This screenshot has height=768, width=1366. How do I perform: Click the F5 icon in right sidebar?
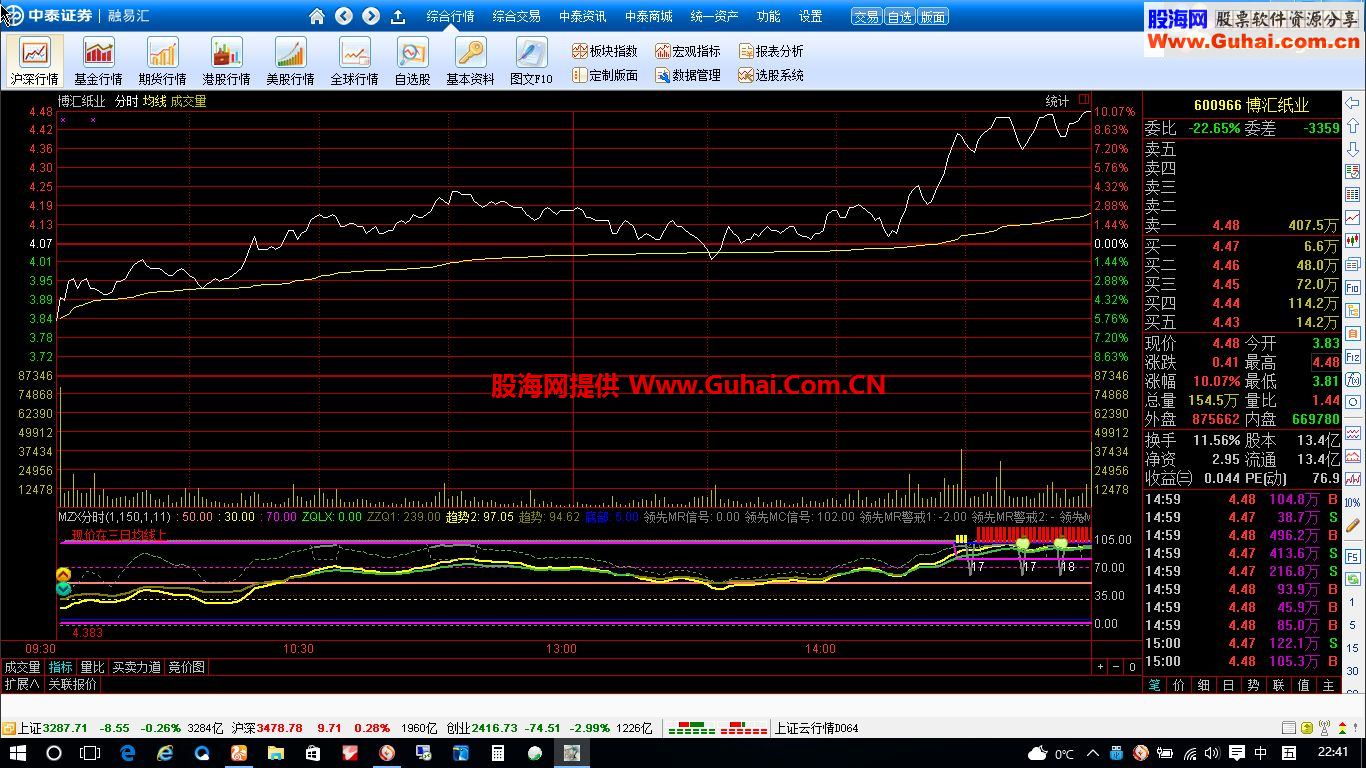coord(1353,556)
